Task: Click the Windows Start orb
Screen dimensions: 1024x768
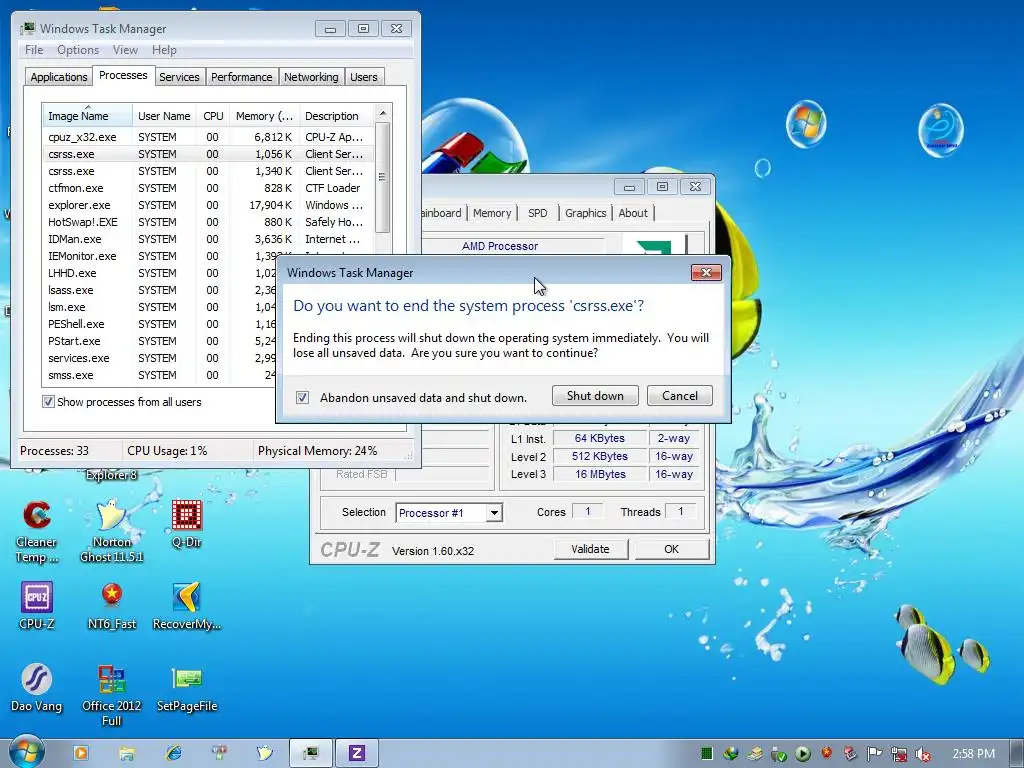Action: (x=25, y=752)
